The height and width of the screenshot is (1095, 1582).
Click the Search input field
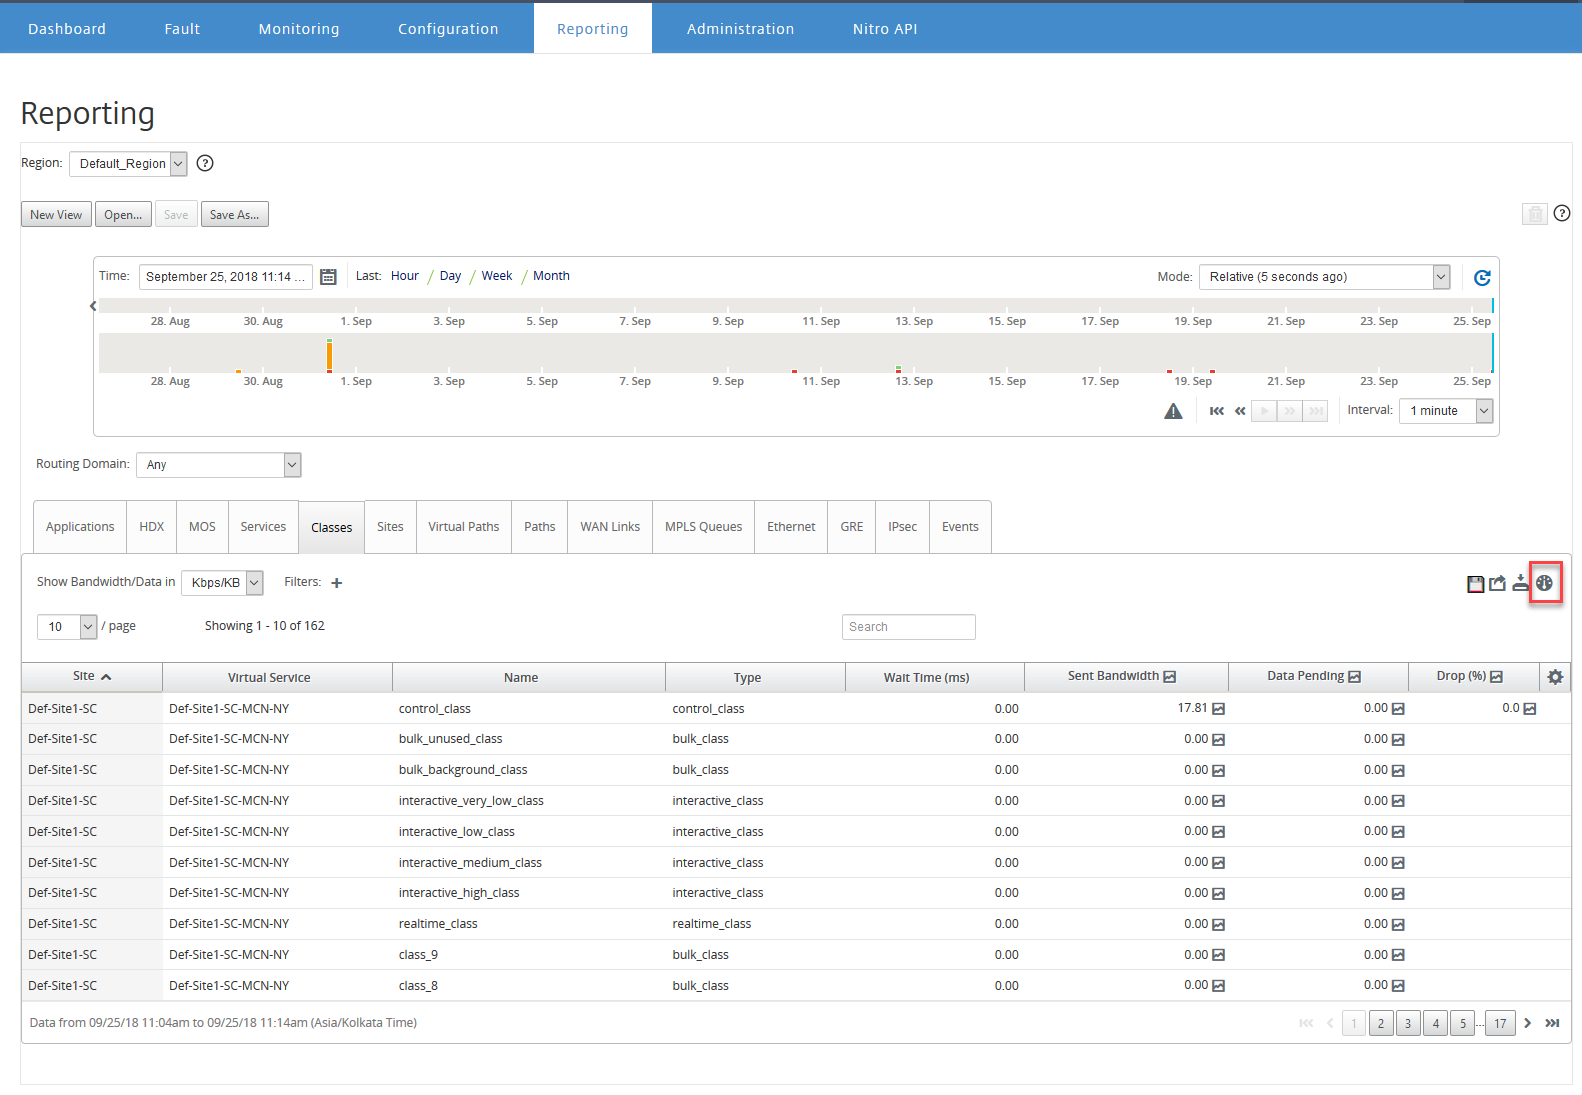pos(909,627)
